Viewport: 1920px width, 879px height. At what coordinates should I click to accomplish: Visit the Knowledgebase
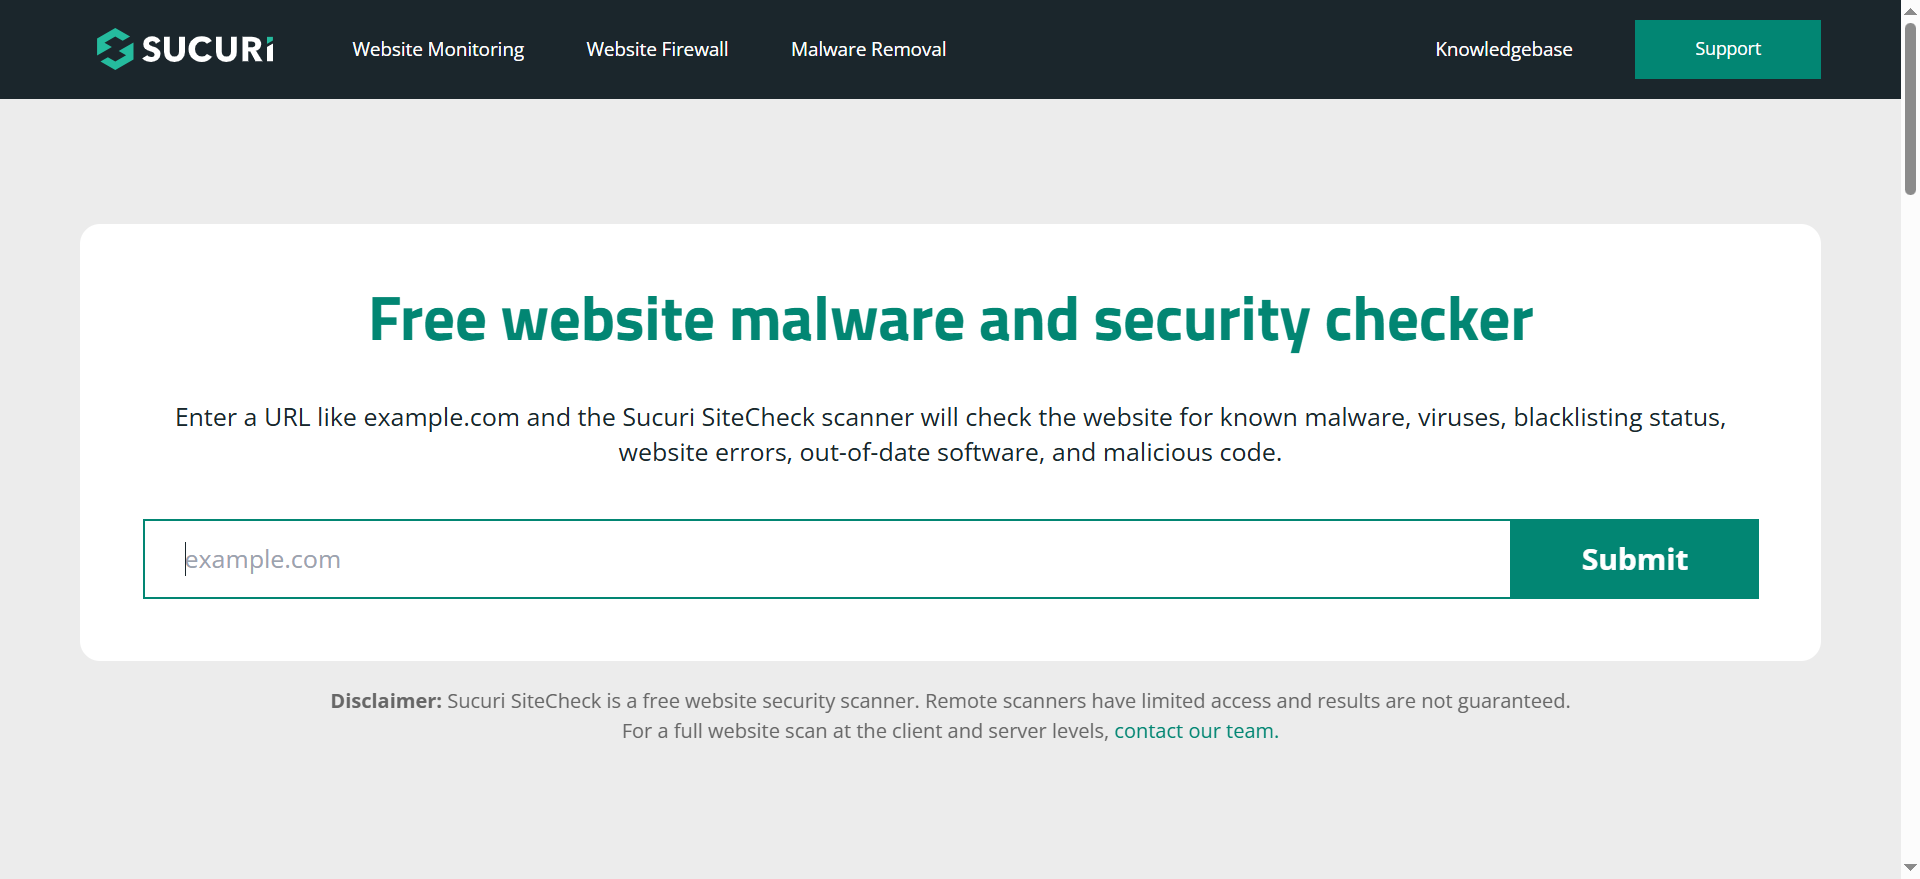pos(1504,49)
